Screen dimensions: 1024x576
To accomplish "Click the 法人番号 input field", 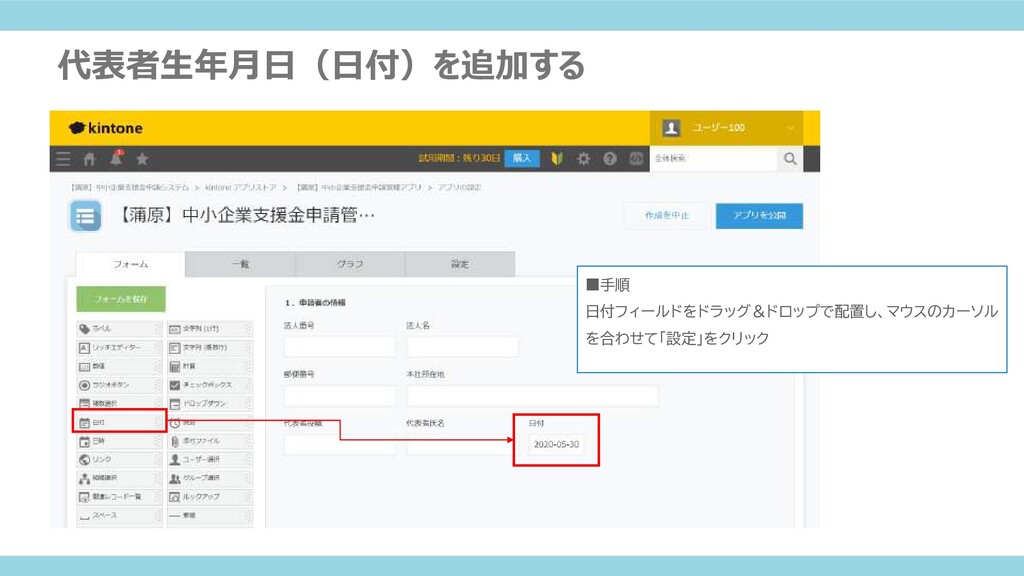I will [340, 346].
